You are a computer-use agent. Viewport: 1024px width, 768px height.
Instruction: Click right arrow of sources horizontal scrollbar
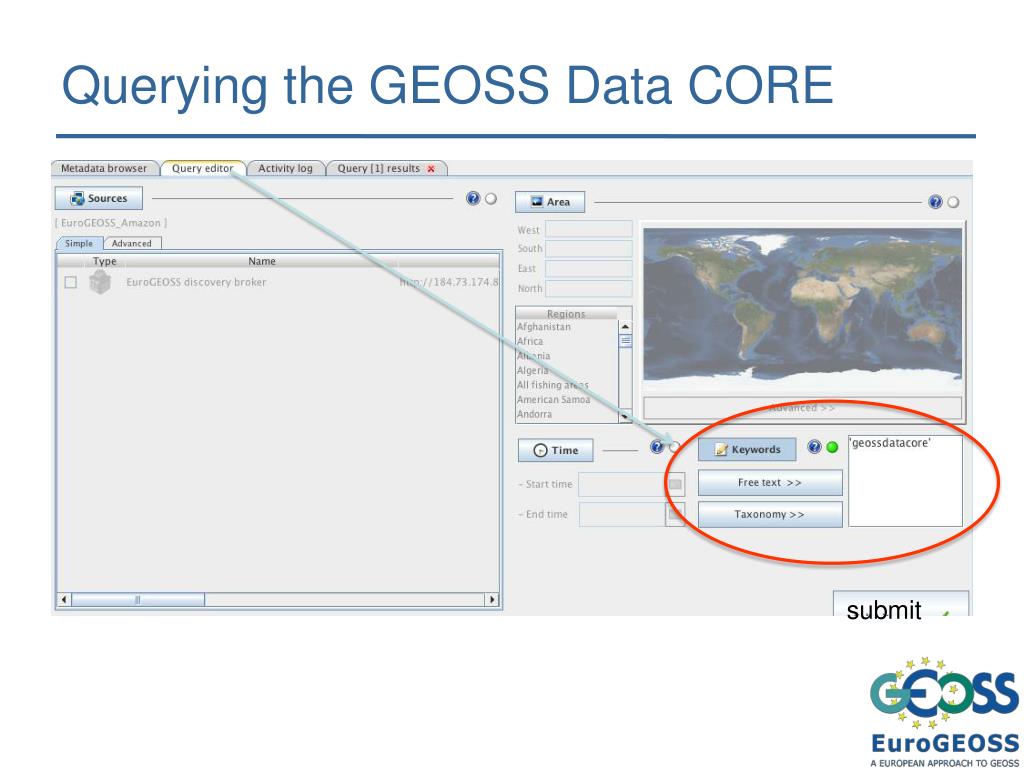[492, 600]
